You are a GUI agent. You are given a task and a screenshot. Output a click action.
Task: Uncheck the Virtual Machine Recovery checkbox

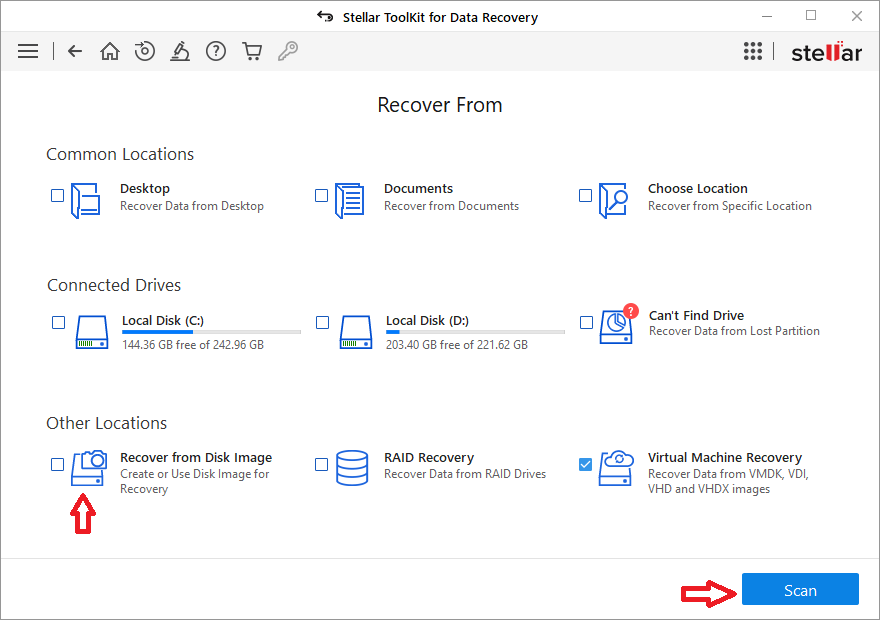click(585, 465)
